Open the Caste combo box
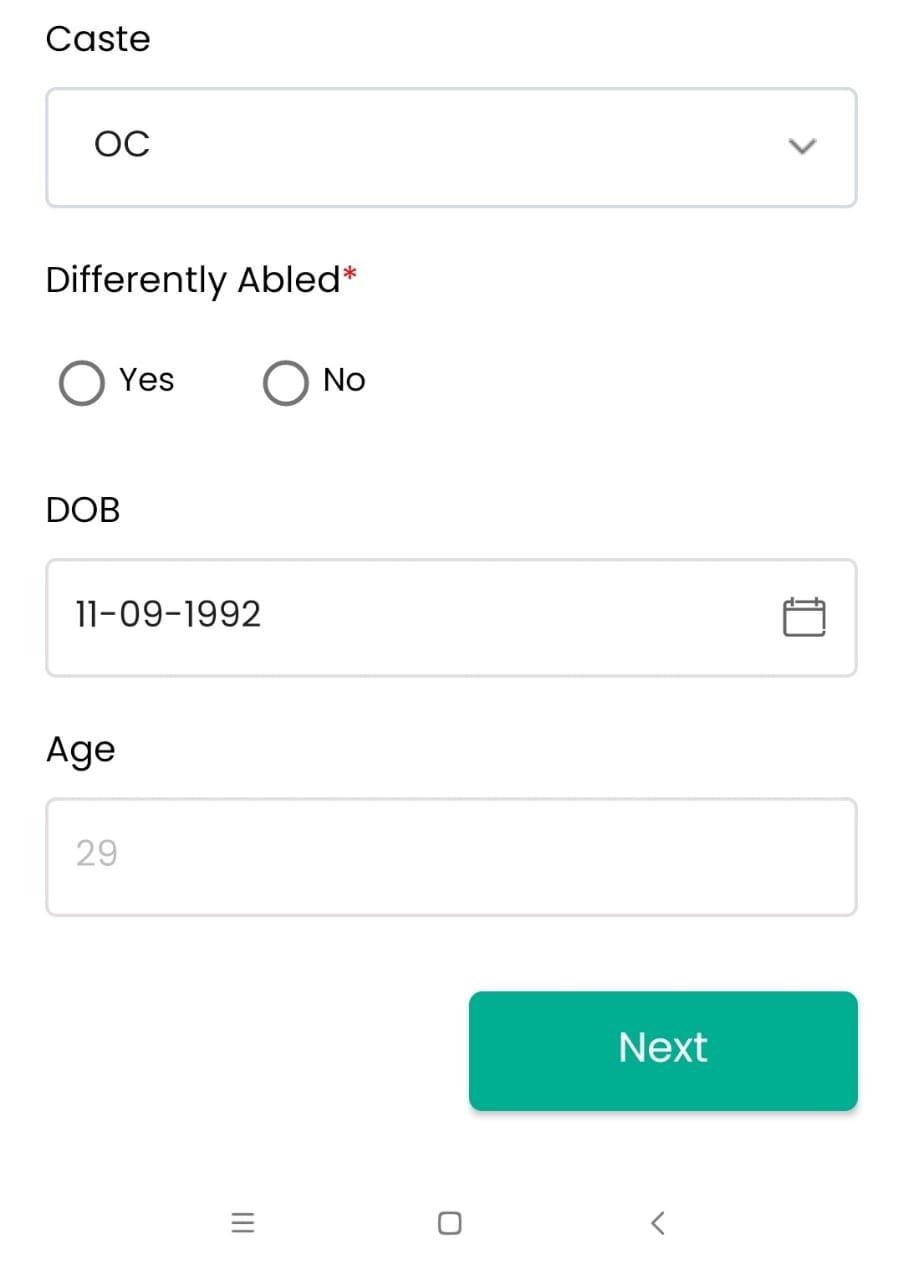 450,148
